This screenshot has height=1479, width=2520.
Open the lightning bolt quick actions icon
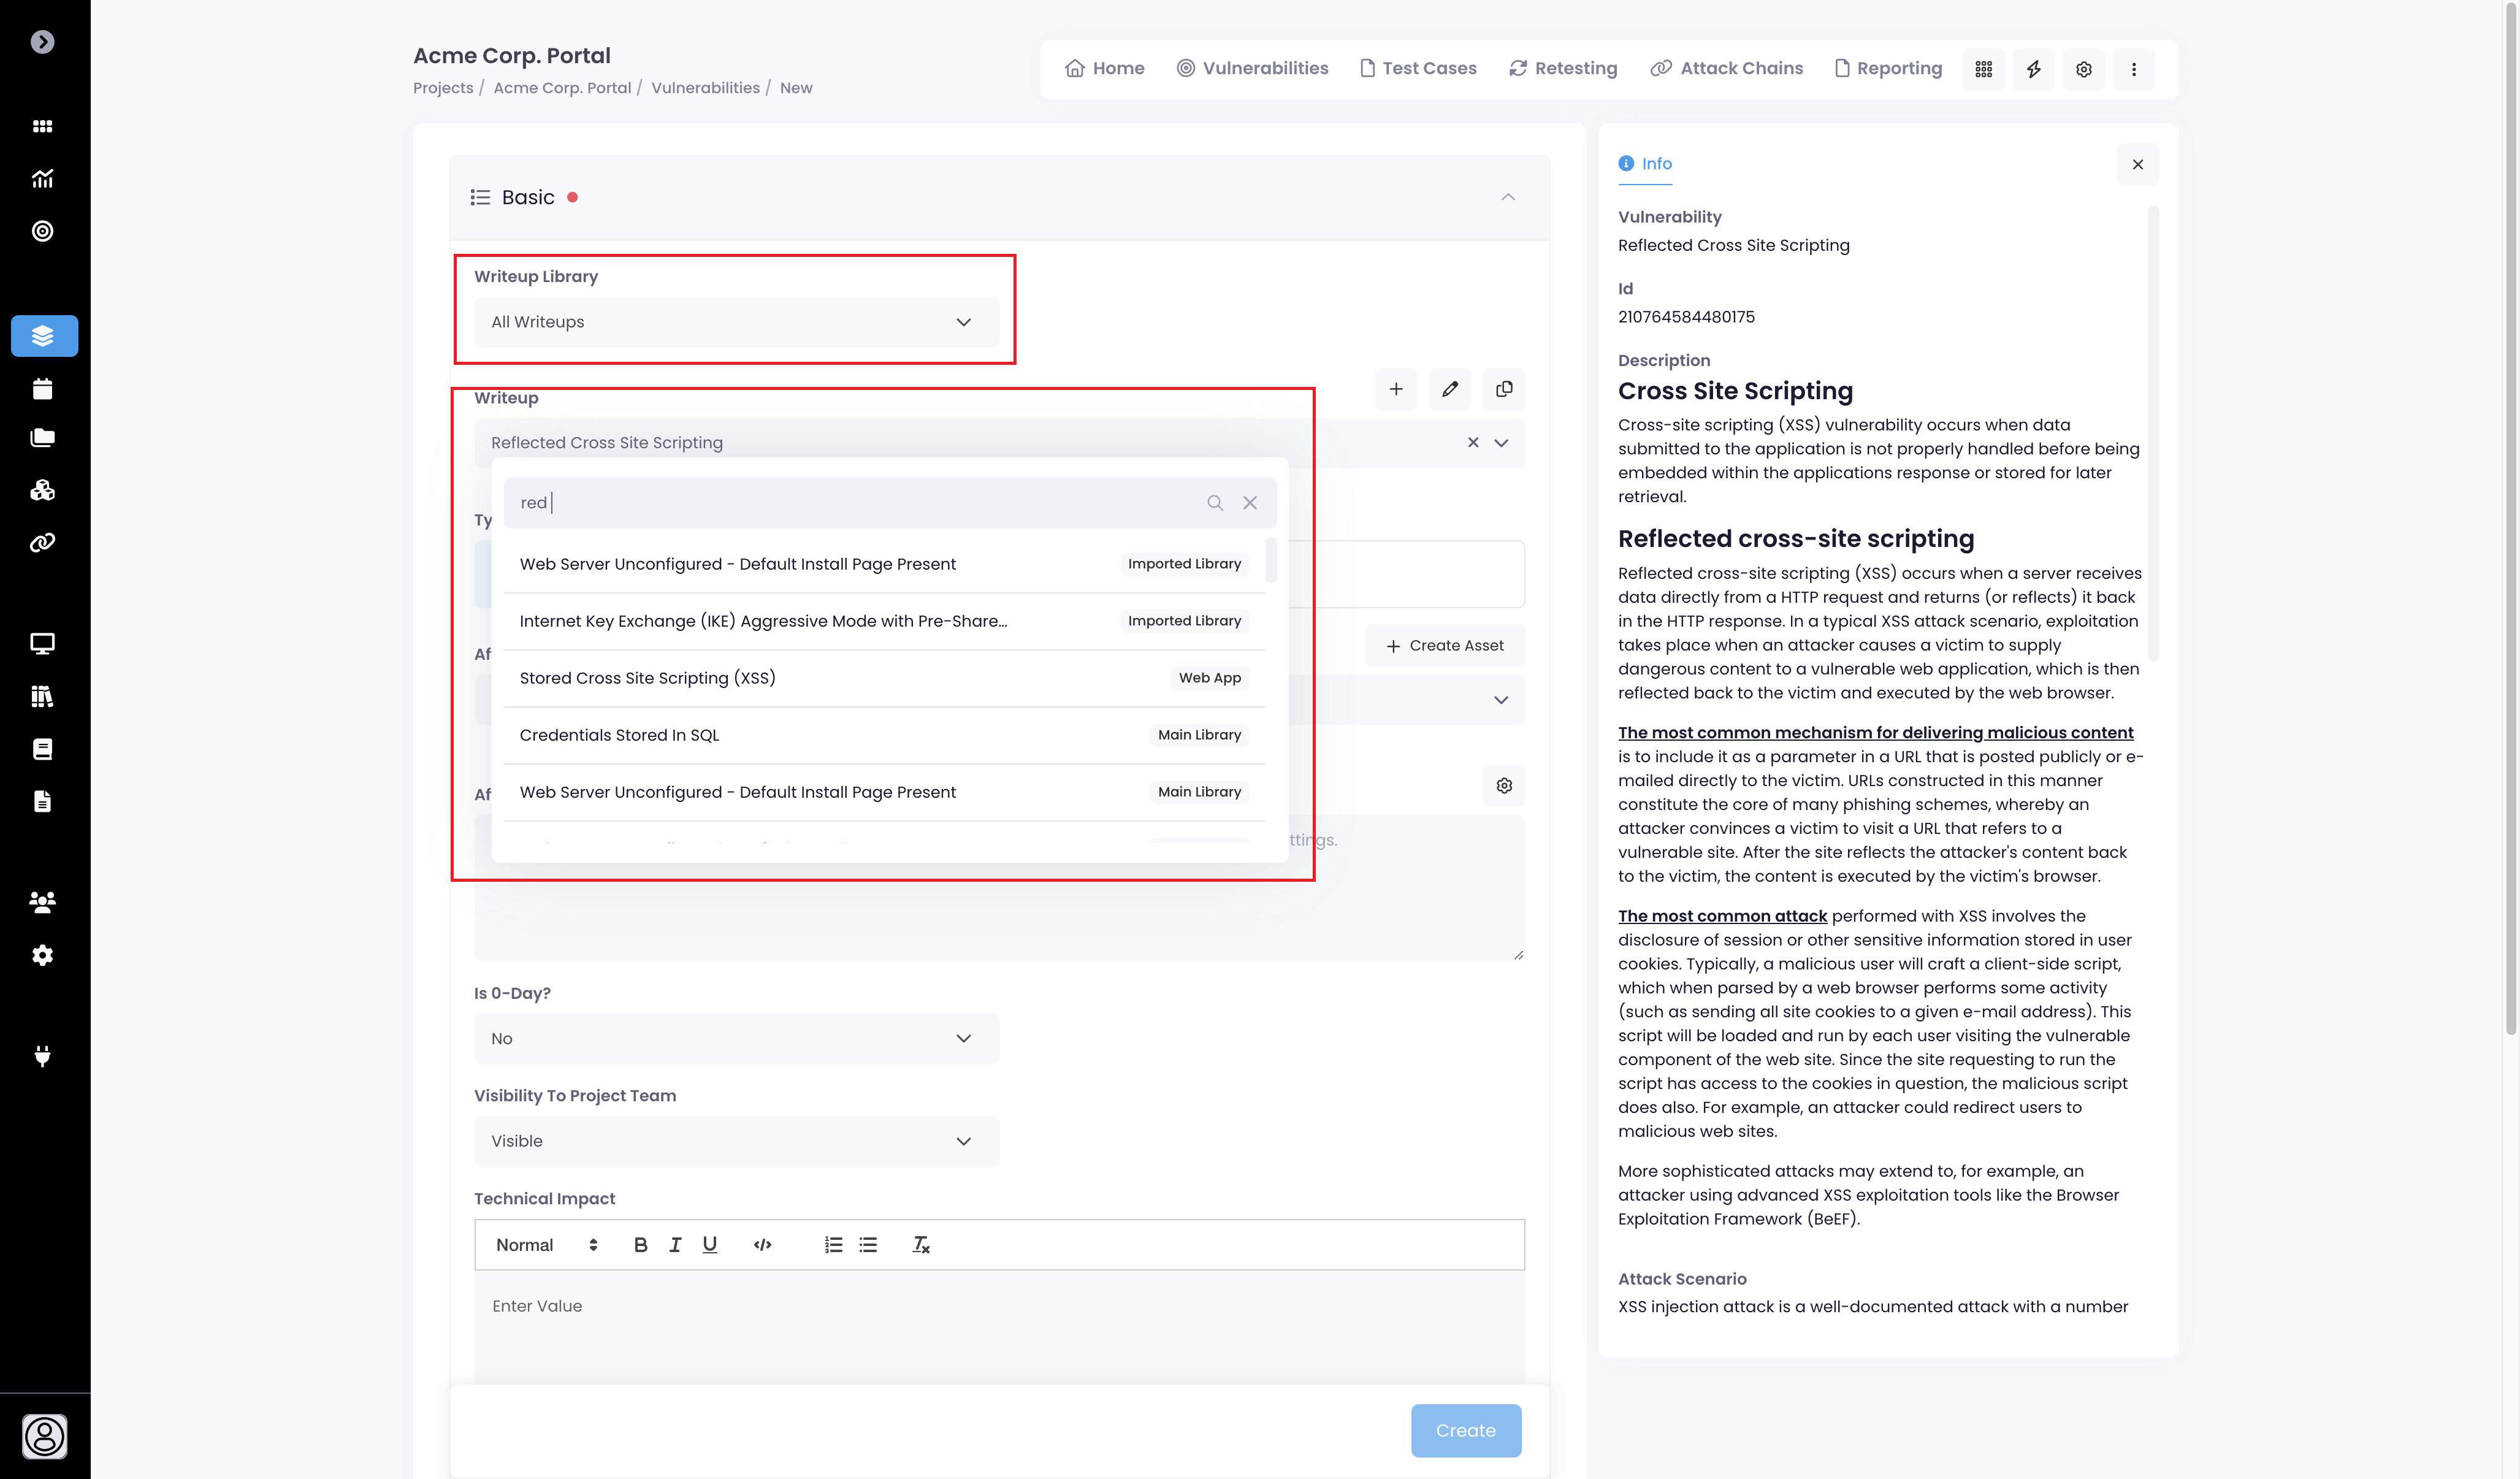pos(2033,69)
